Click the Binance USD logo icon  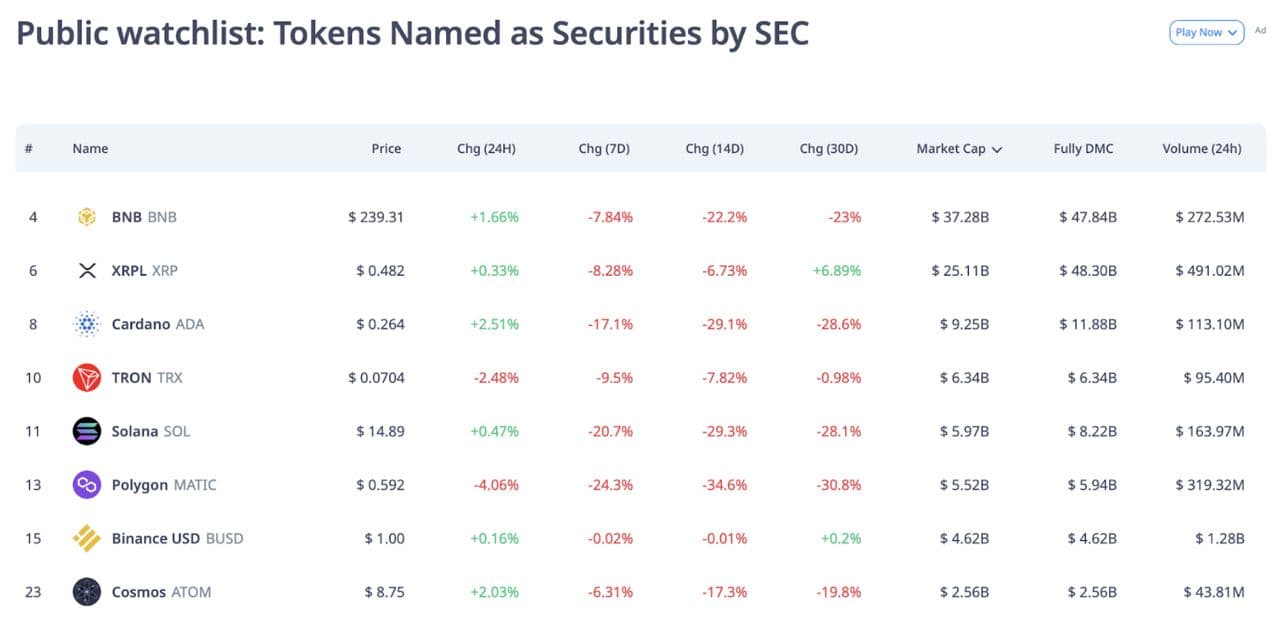coord(87,538)
